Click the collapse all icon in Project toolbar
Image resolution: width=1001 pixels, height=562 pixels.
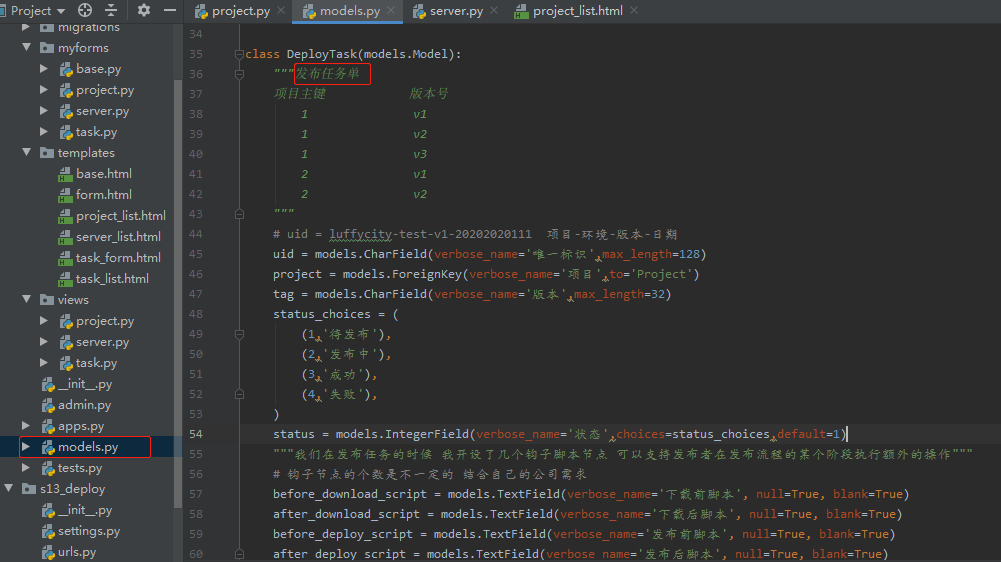point(111,10)
